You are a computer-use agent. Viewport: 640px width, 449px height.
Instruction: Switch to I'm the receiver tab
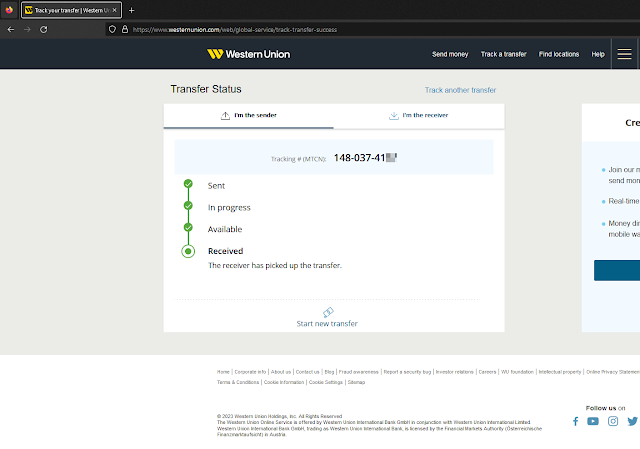[419, 116]
